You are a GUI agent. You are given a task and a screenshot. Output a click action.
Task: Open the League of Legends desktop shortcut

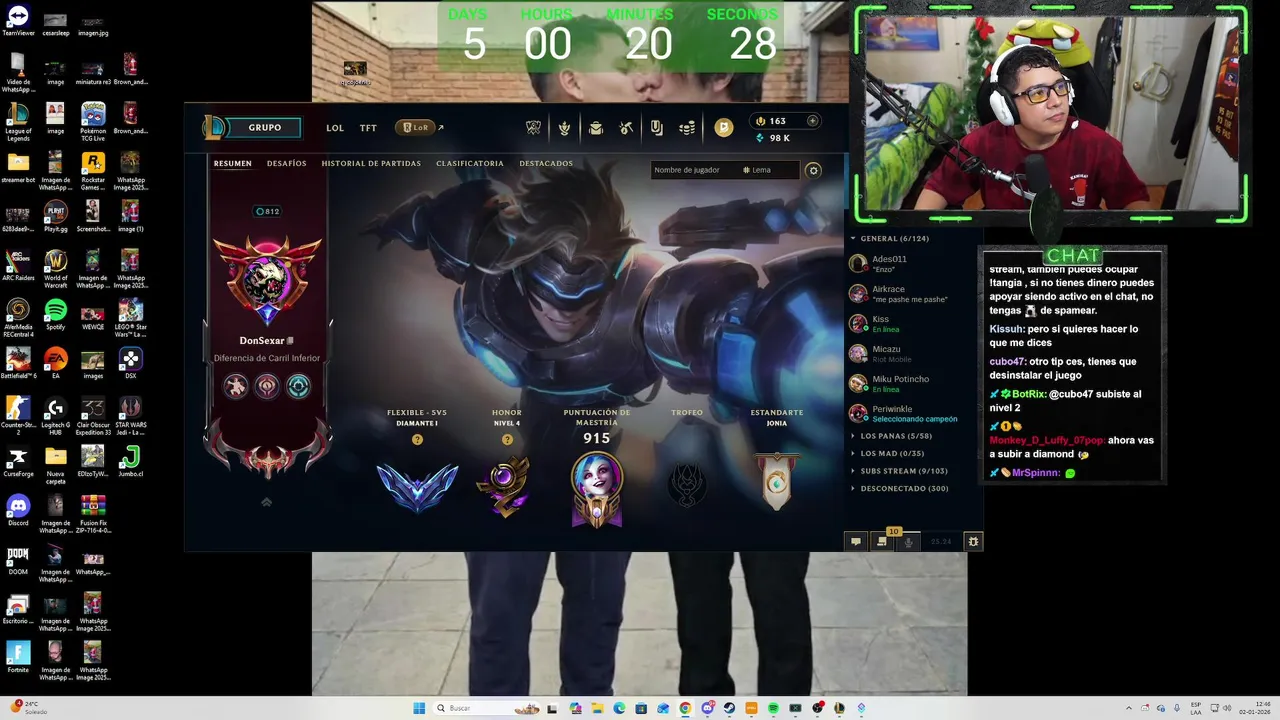pos(18,120)
